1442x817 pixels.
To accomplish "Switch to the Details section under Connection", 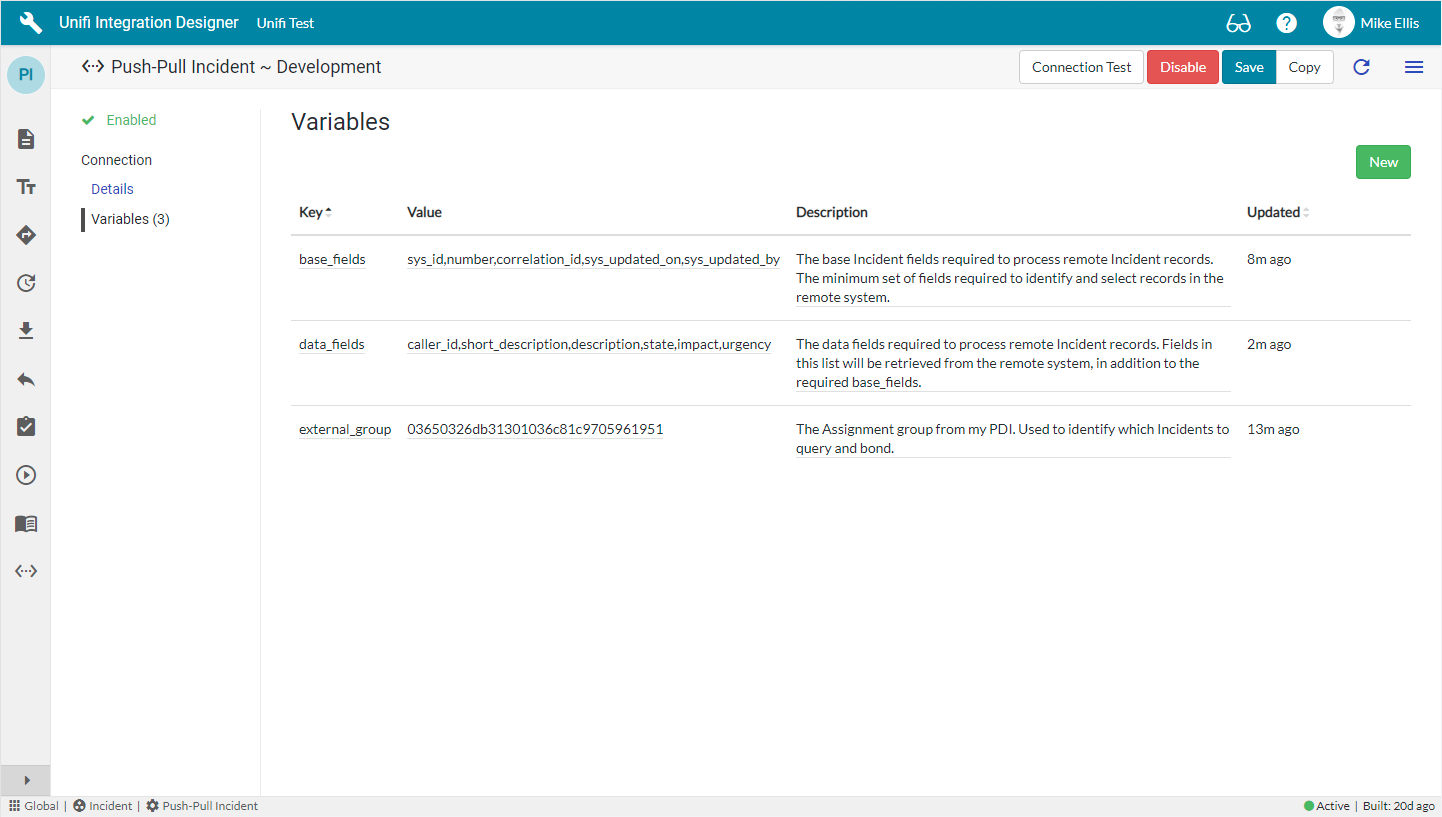I will click(x=111, y=188).
